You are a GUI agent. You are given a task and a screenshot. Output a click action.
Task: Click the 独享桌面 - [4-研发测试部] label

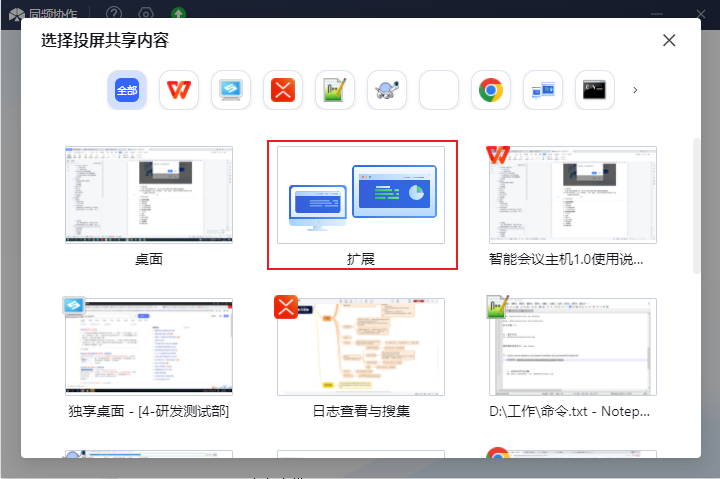pos(149,411)
